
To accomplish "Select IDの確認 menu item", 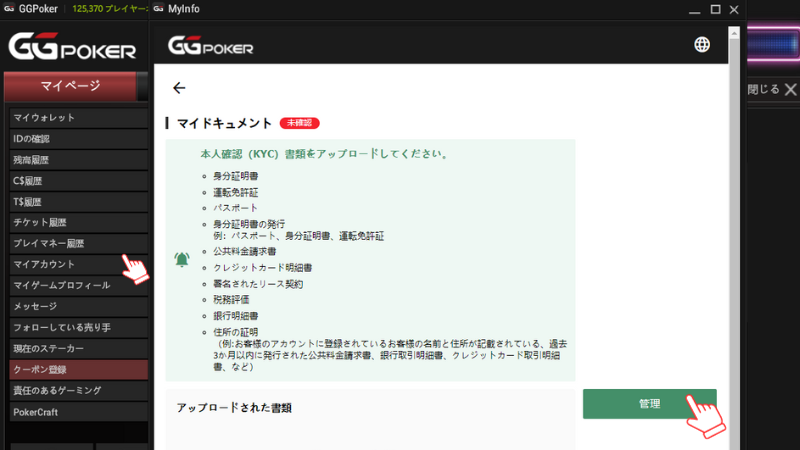I will (79, 139).
